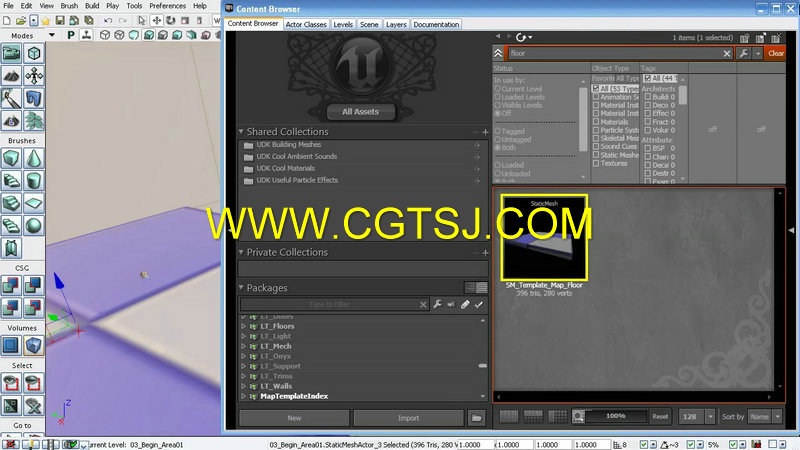
Task: Switch to Texture alignment mode
Action: pyautogui.click(x=34, y=76)
